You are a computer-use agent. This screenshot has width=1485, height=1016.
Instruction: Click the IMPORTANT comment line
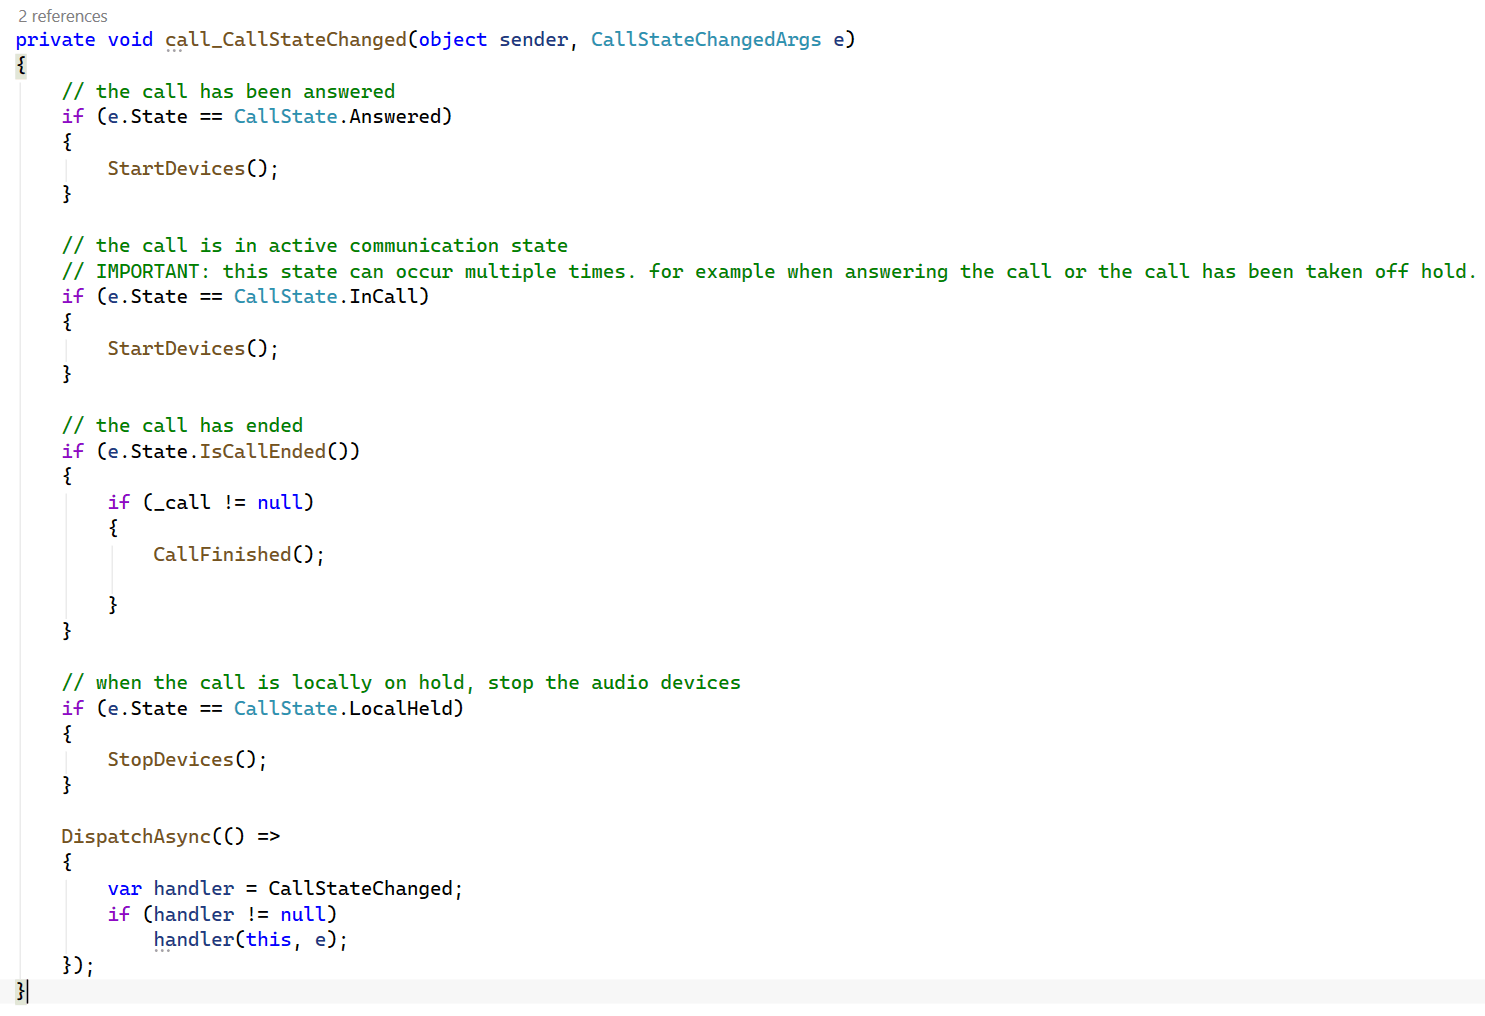[768, 271]
